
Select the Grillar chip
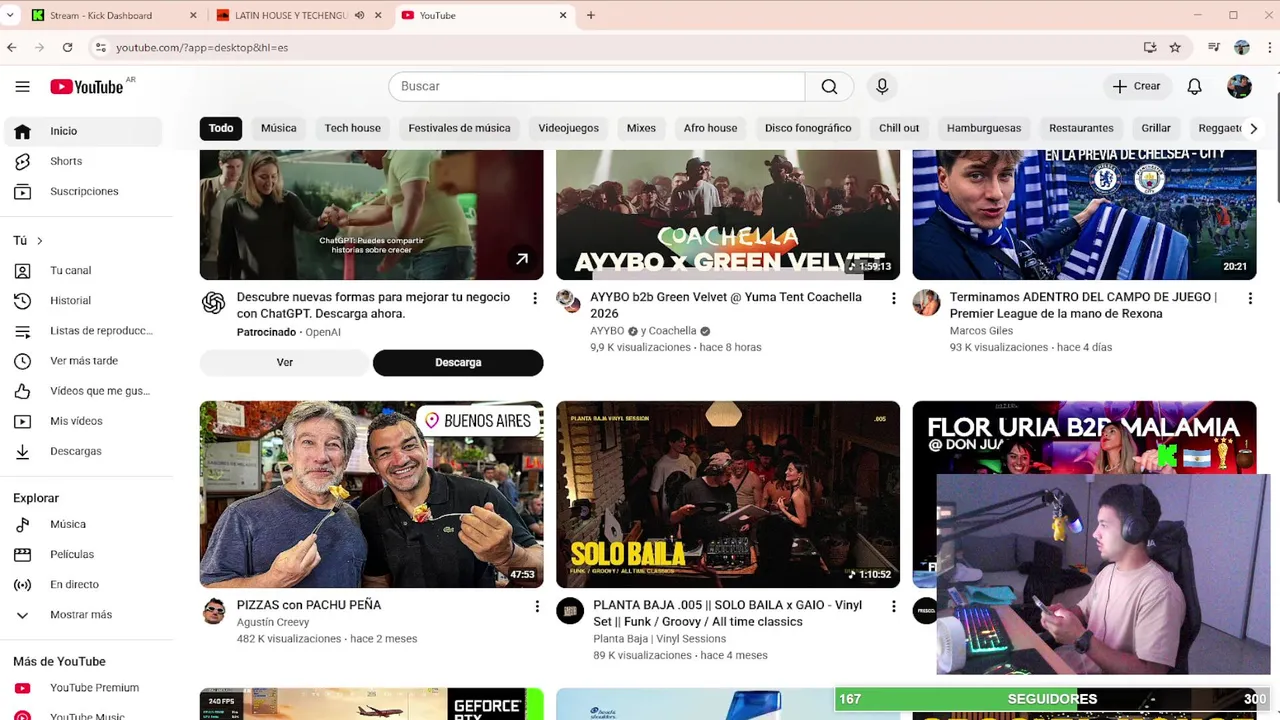coord(1156,128)
